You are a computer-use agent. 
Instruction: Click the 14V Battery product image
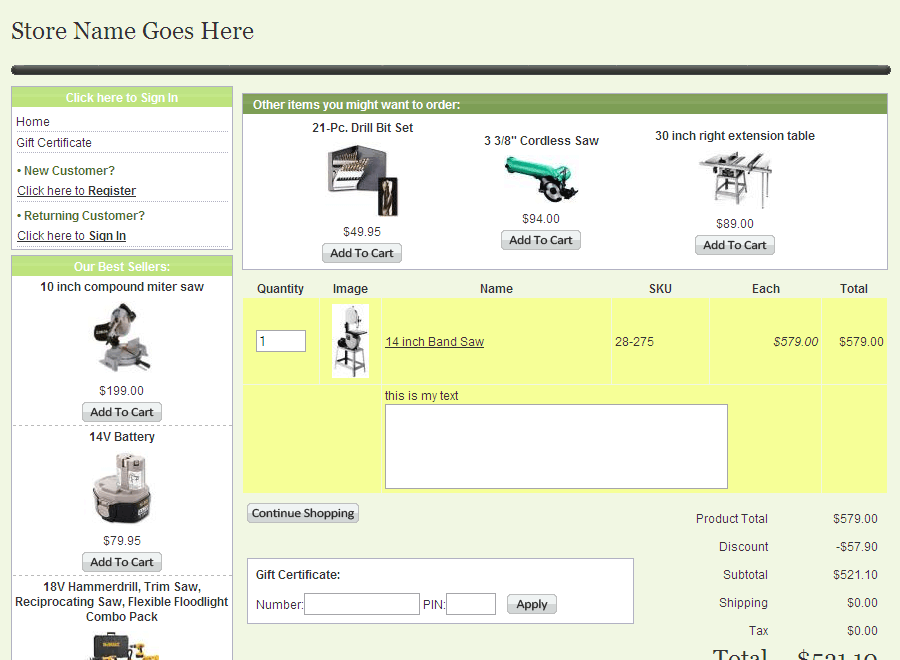pos(122,489)
